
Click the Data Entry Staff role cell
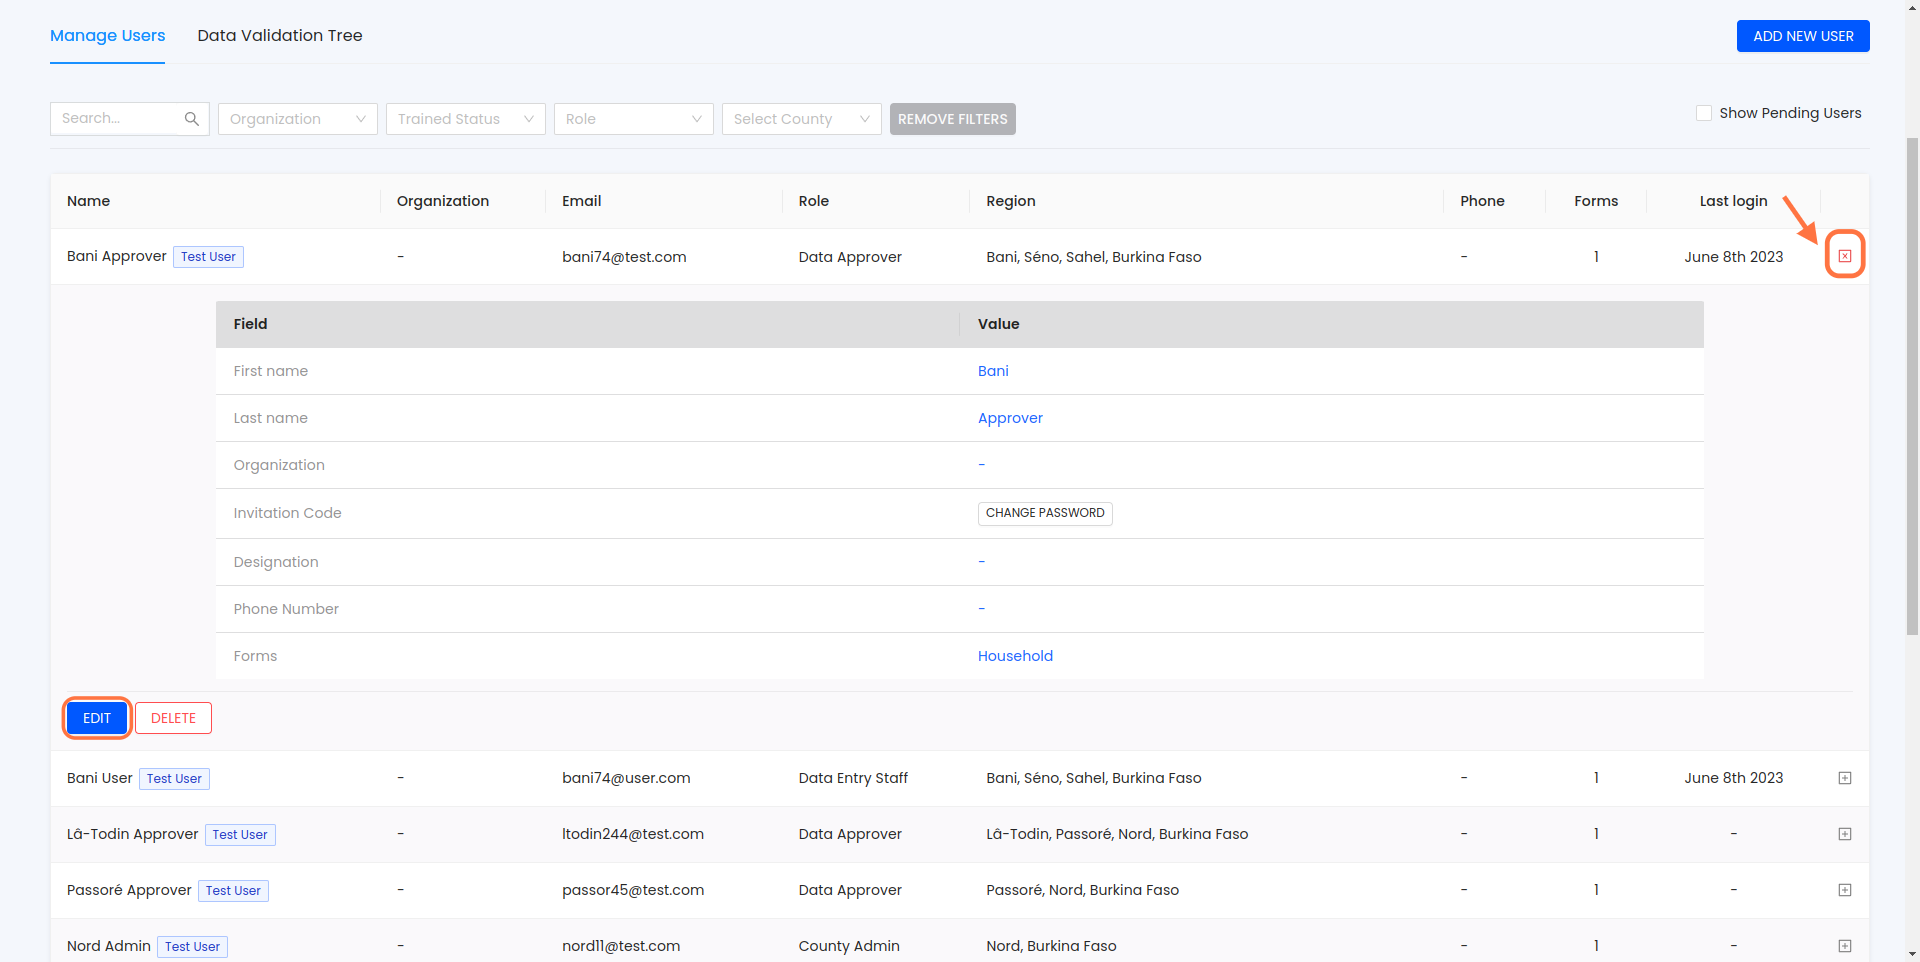pos(853,778)
